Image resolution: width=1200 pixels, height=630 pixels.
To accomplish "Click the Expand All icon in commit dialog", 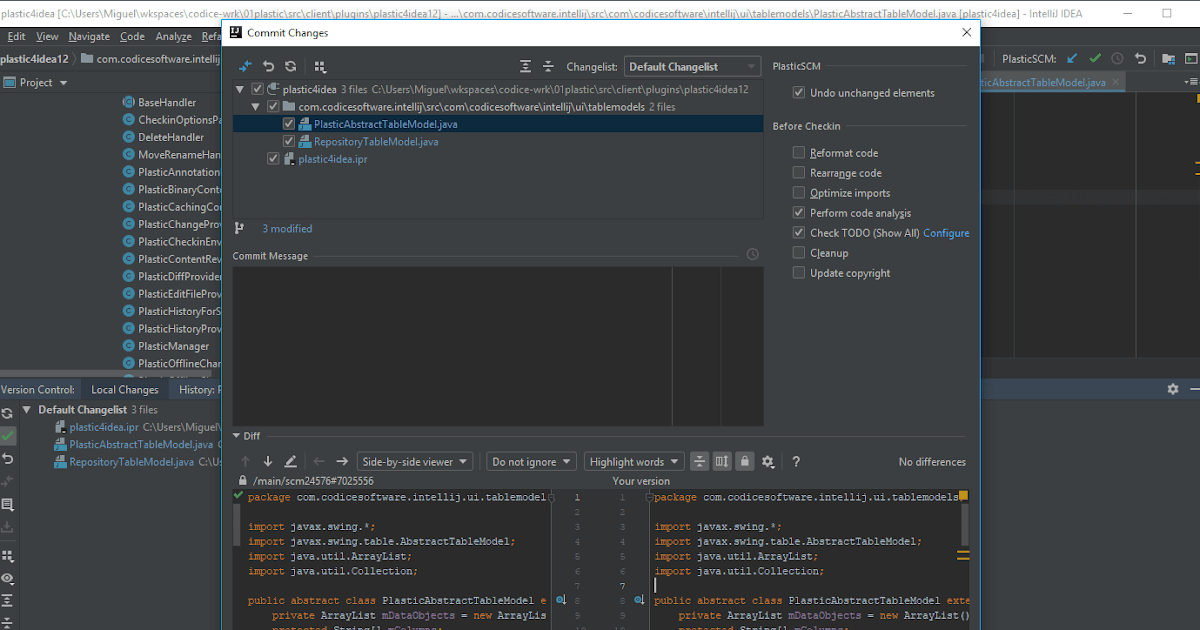I will click(x=525, y=66).
